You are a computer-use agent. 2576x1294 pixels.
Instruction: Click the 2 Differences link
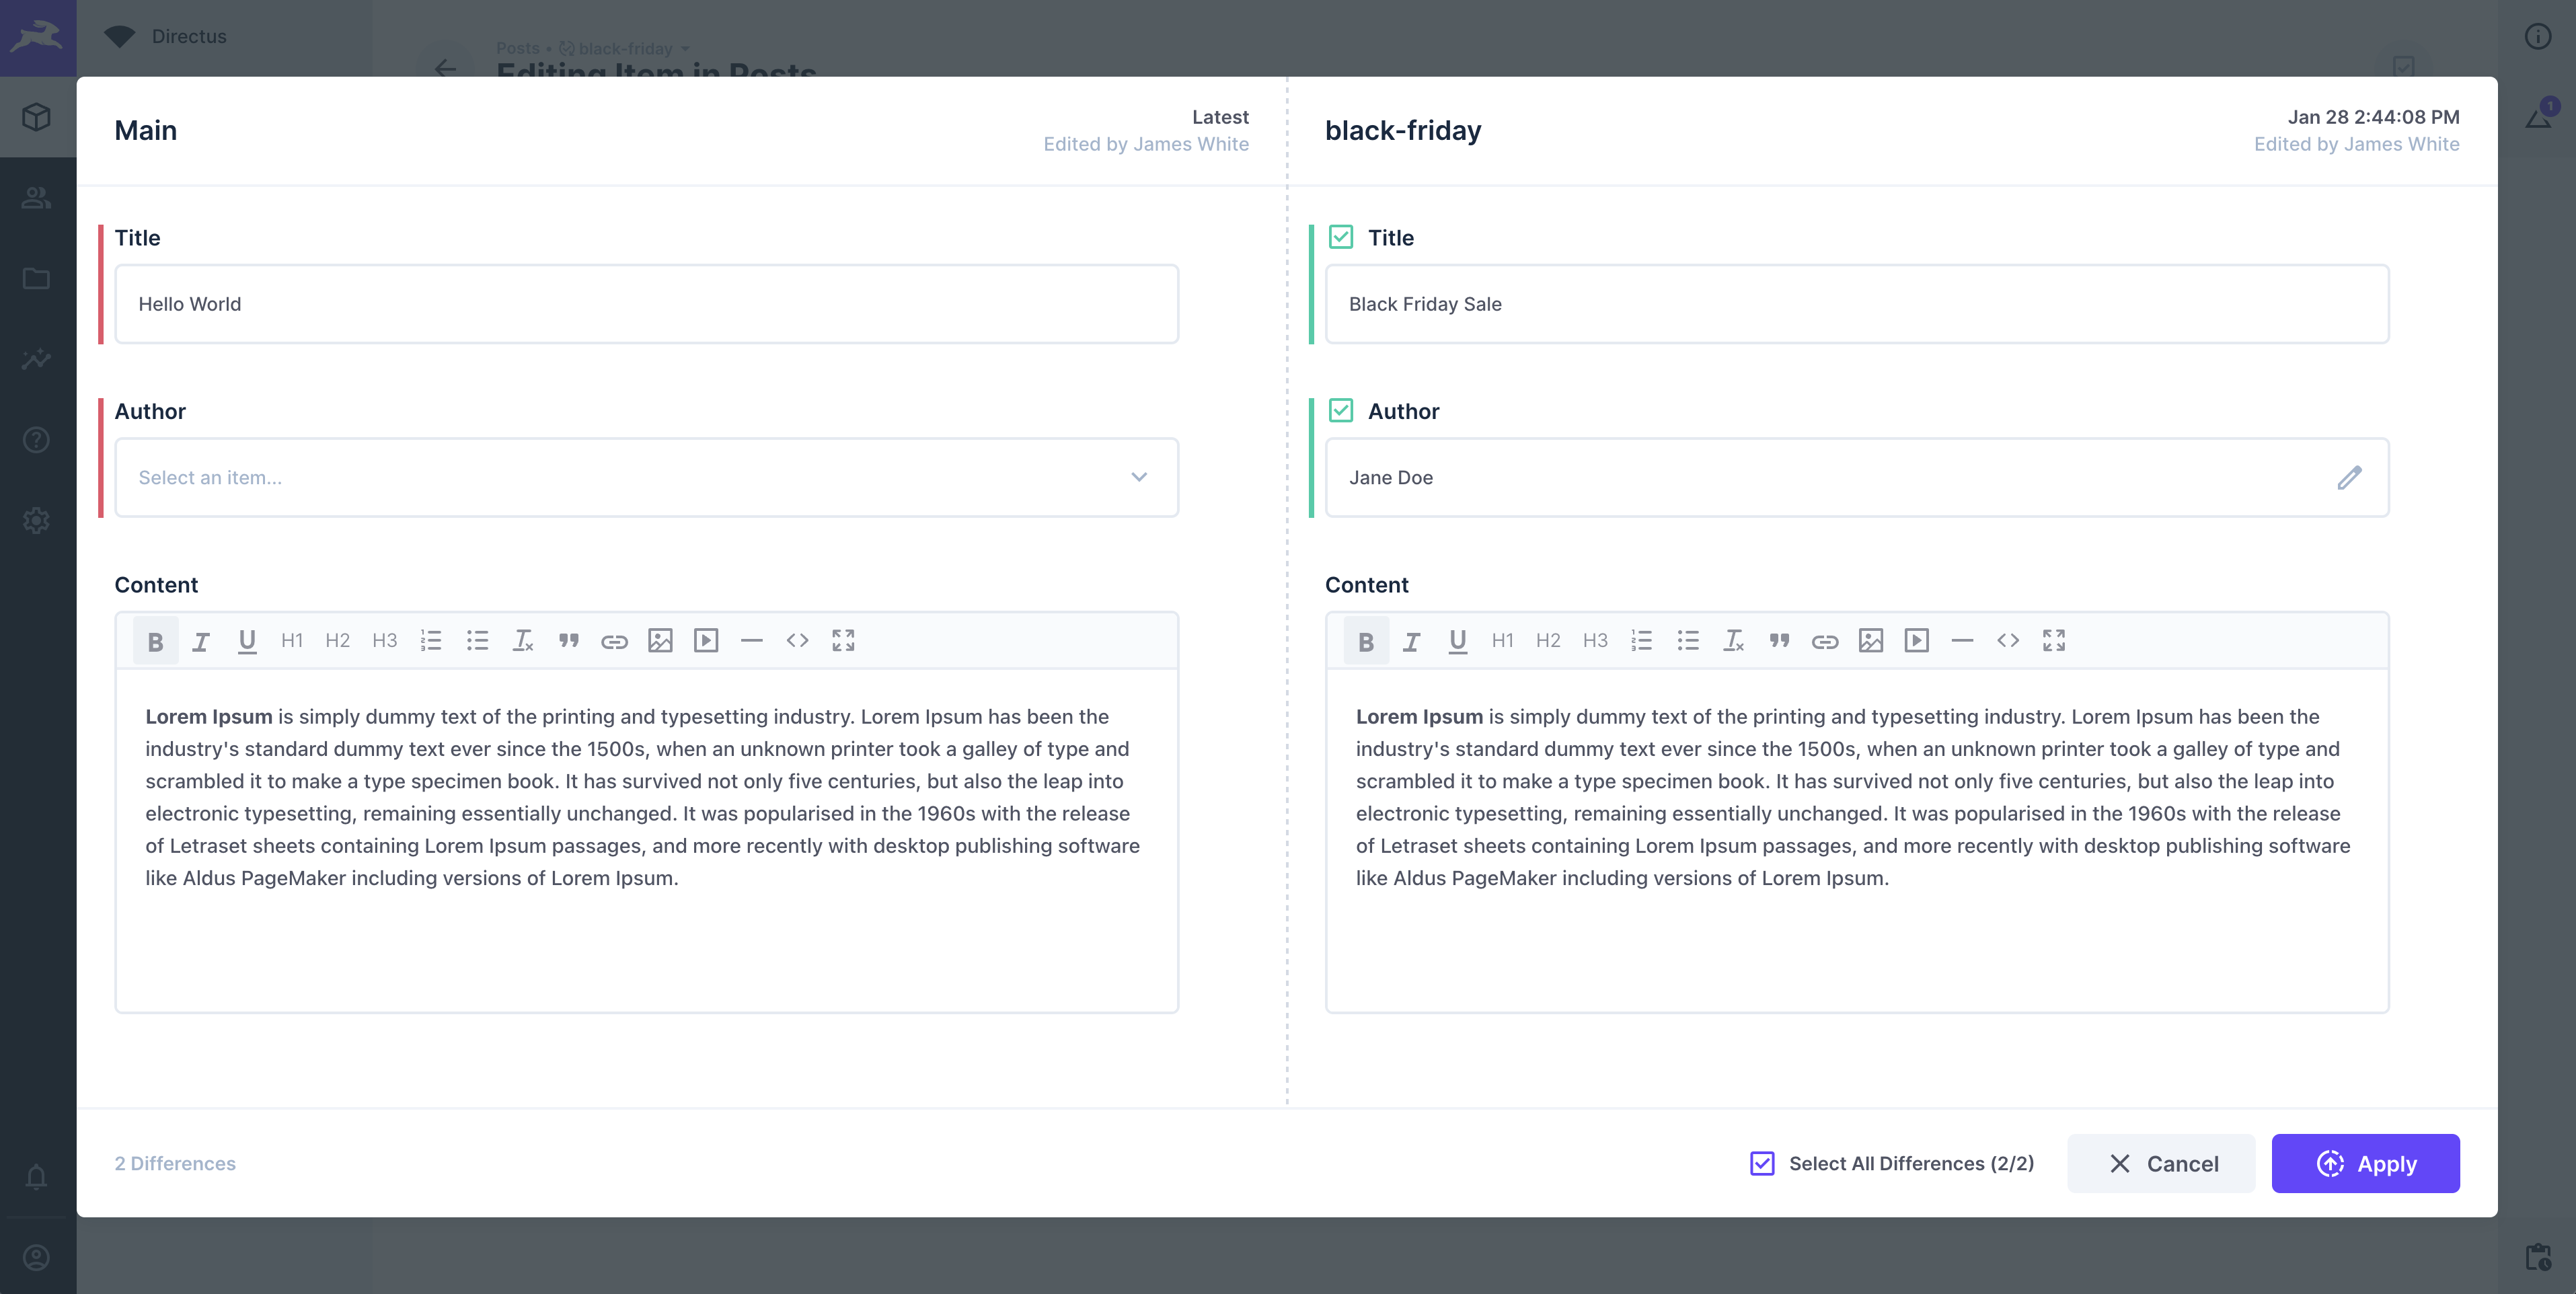tap(175, 1163)
